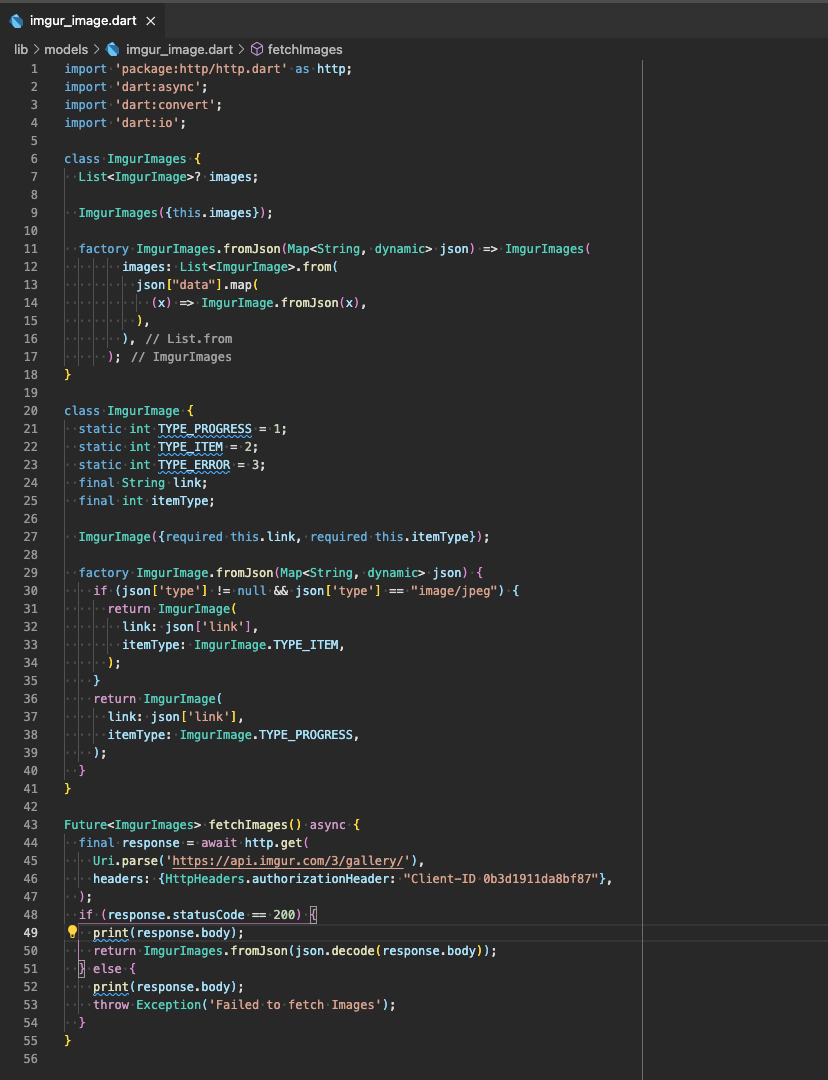Viewport: 828px width, 1080px height.
Task: Click line number 29 in the gutter
Action: pos(31,572)
